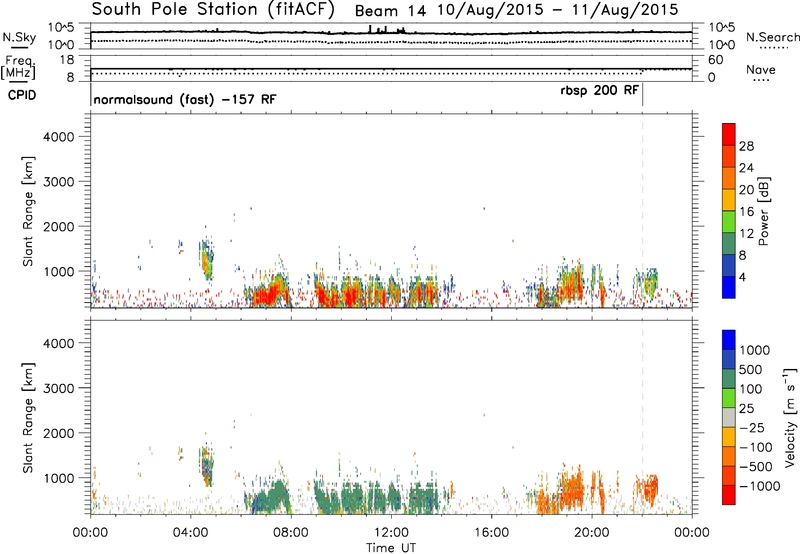Image resolution: width=800 pixels, height=554 pixels.
Task: Click the power echo patch near 04:30 UT
Action: (207, 259)
